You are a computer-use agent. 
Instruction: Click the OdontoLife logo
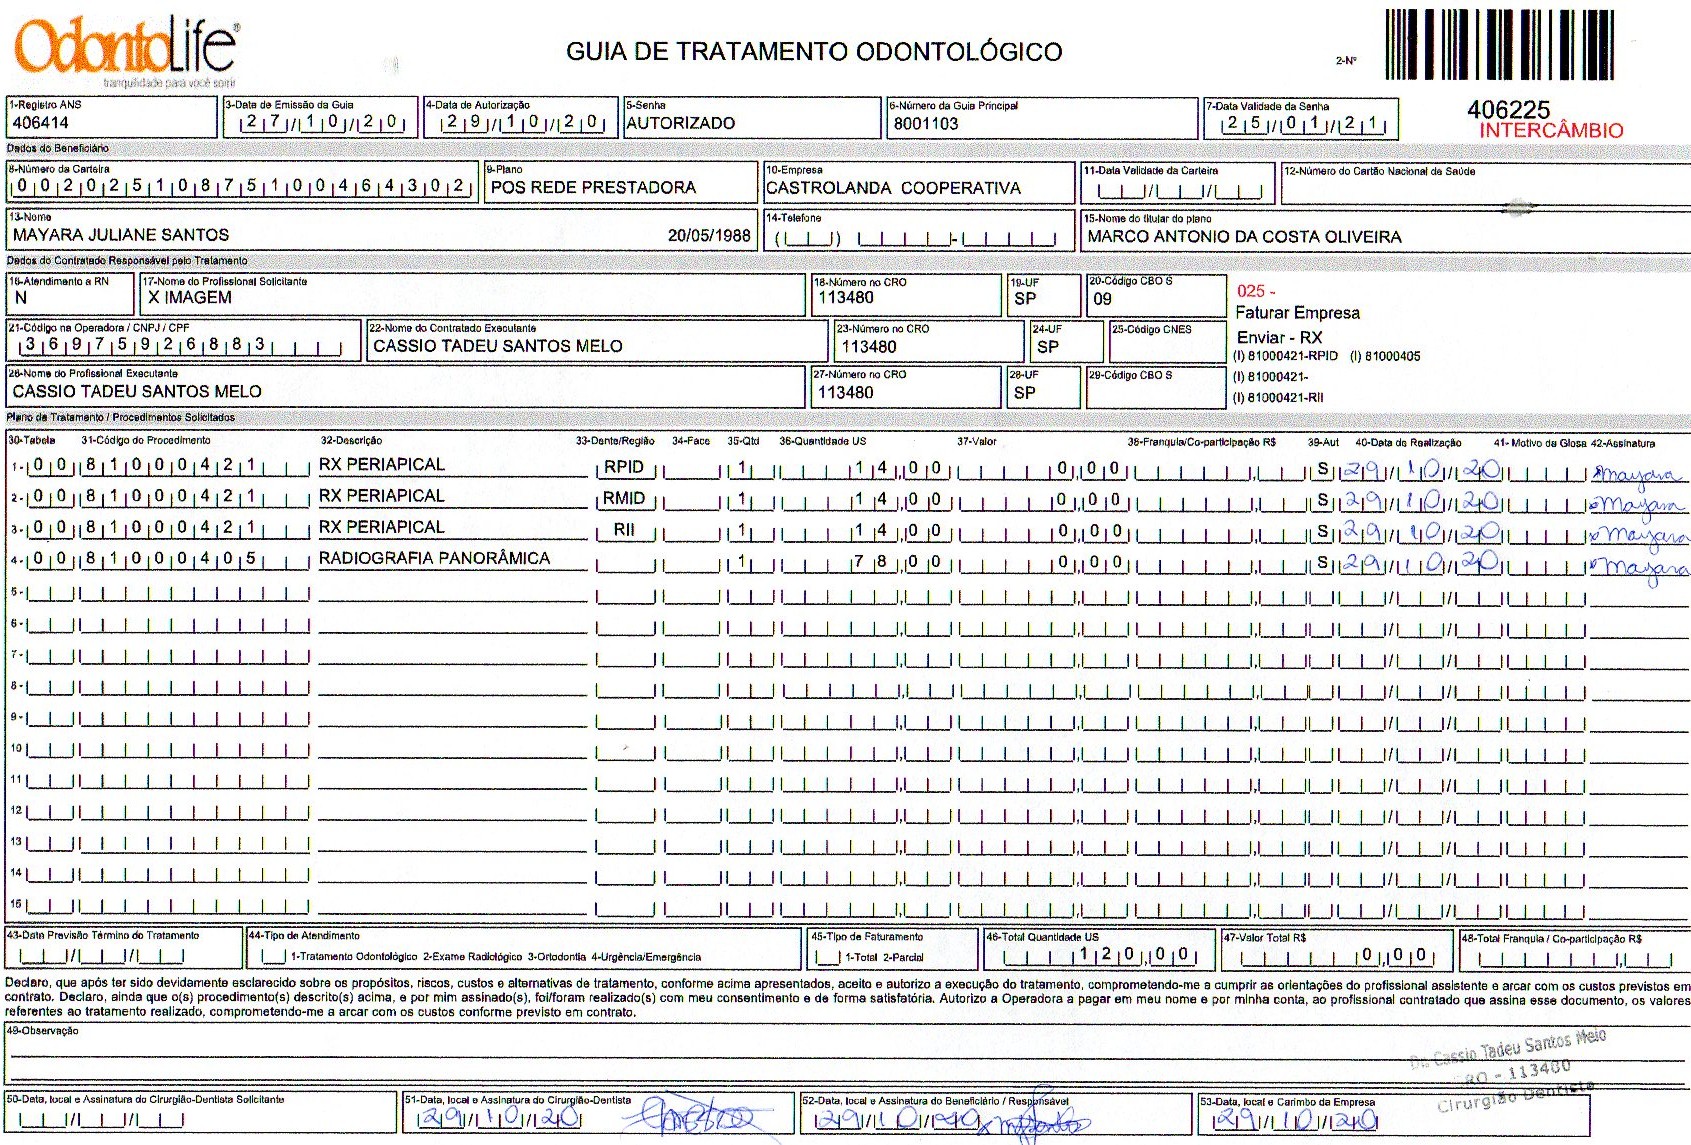point(126,50)
